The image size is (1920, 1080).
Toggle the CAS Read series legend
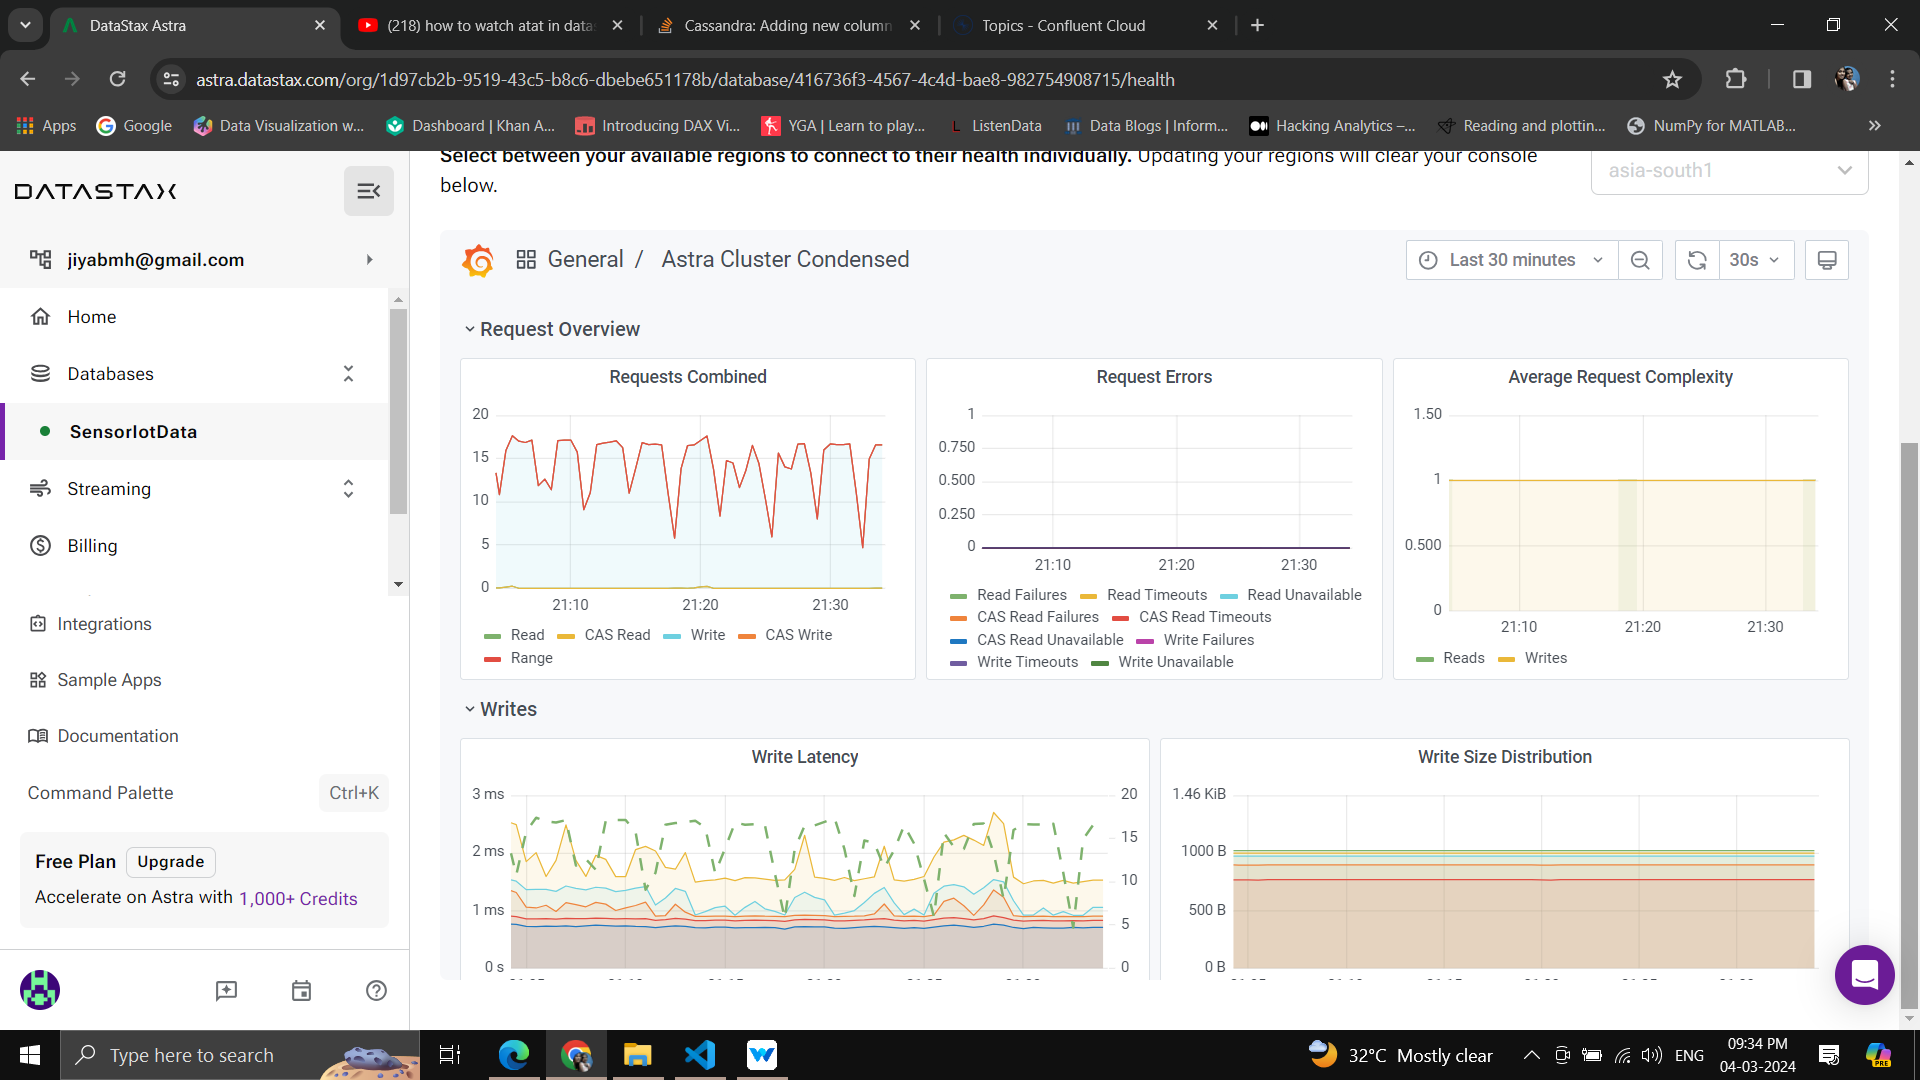point(616,635)
